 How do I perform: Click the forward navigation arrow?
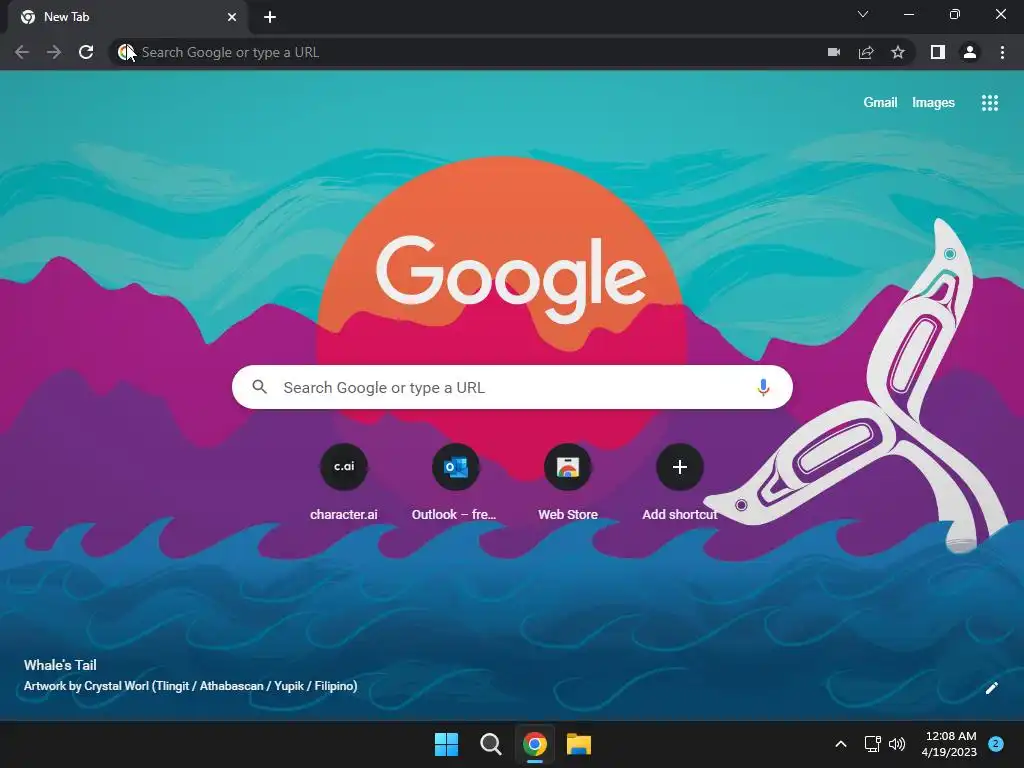(54, 52)
